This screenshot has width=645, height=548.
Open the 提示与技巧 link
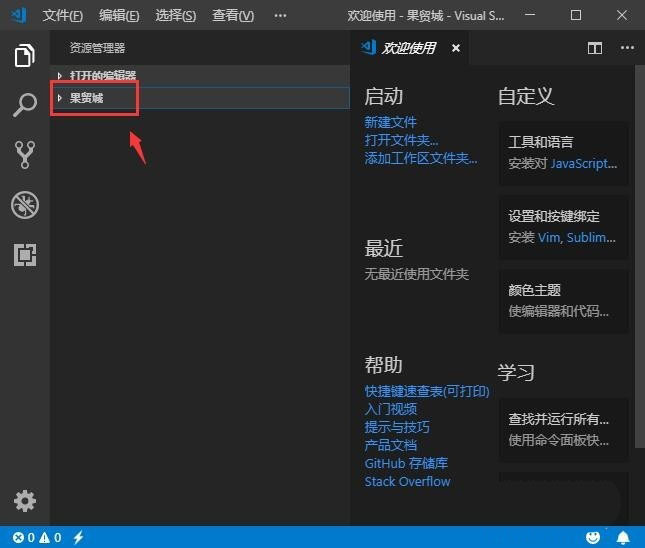(397, 427)
